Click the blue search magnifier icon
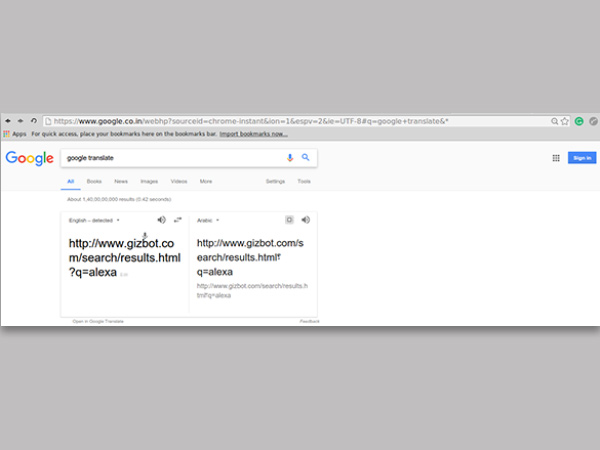Image resolution: width=600 pixels, height=450 pixels. tap(305, 157)
